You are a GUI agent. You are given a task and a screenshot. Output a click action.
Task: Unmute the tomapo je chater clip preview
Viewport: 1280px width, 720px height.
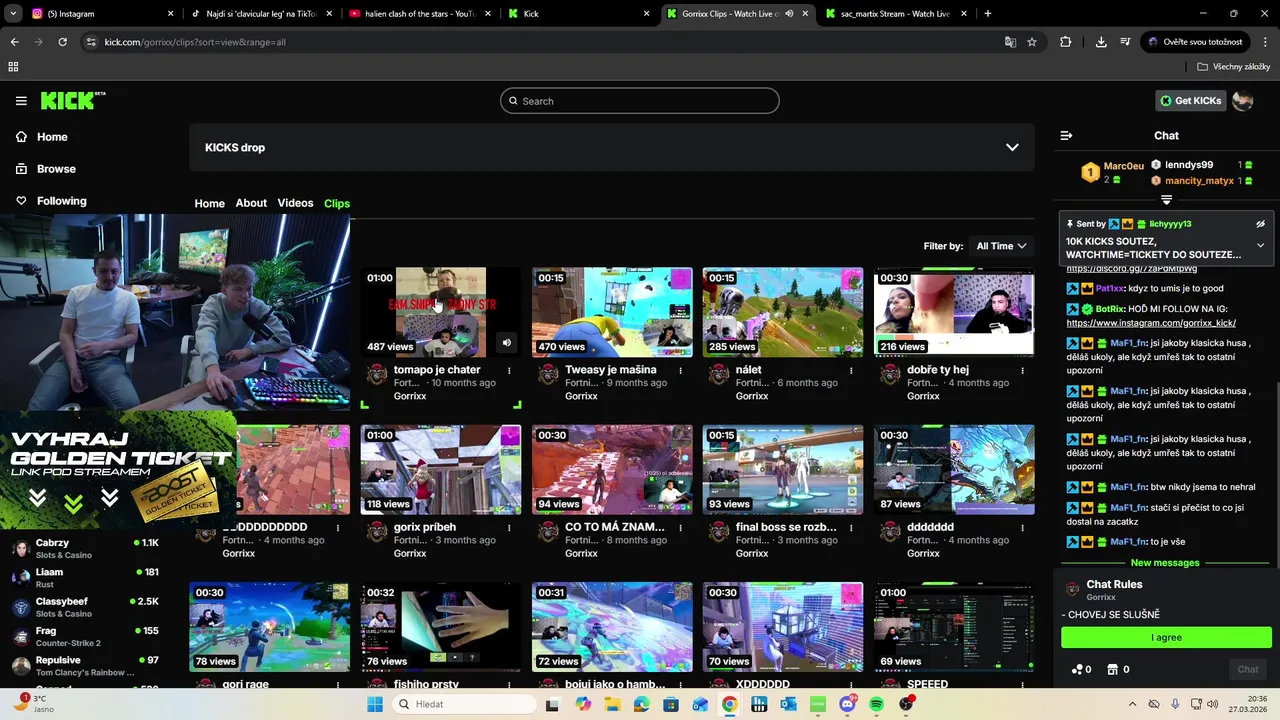[506, 343]
